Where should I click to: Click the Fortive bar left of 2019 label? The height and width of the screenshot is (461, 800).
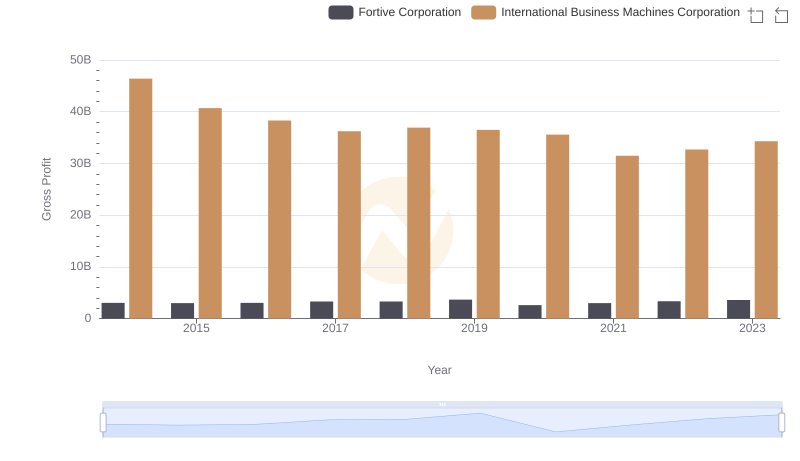(x=461, y=309)
